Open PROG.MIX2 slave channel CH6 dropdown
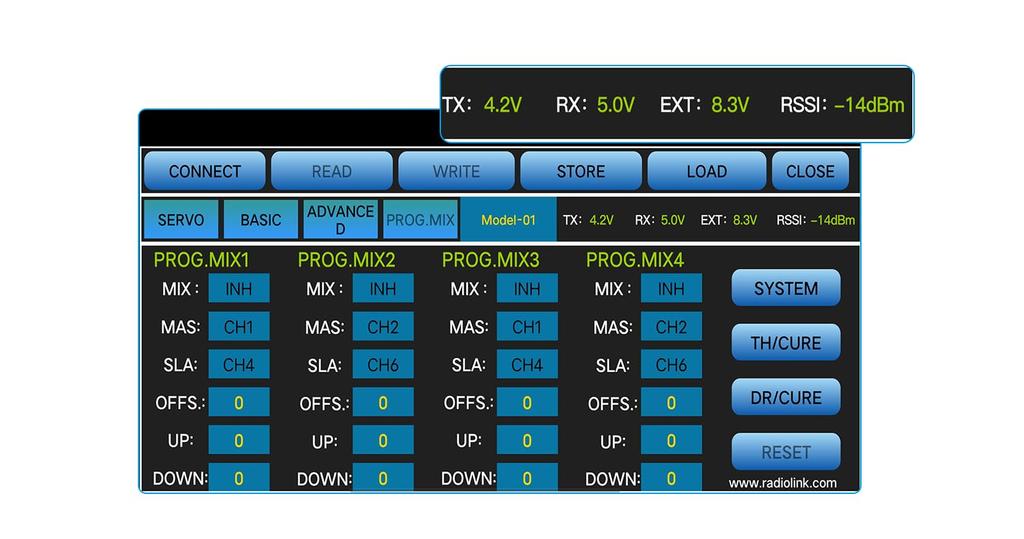The width and height of the screenshot is (1024, 539). click(383, 365)
